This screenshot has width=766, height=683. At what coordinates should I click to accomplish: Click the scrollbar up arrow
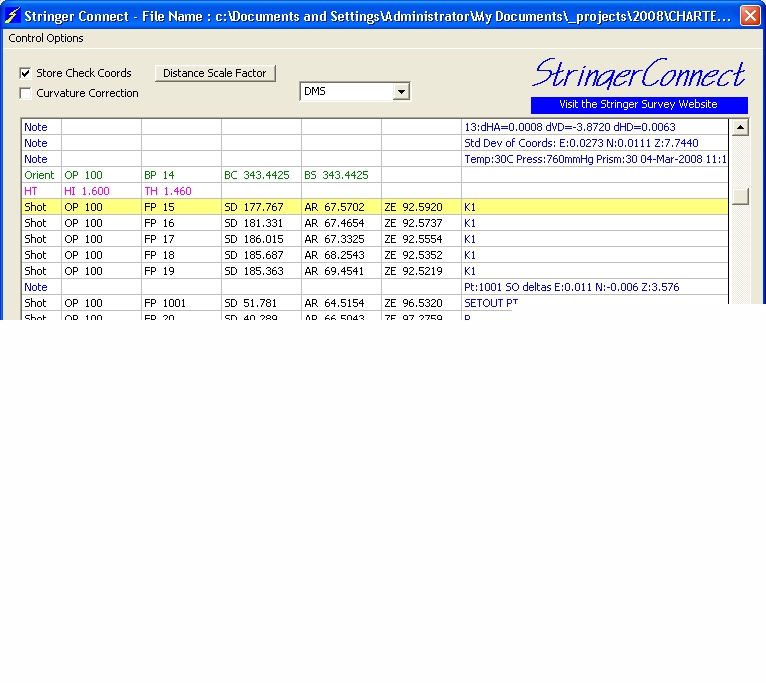pos(740,128)
